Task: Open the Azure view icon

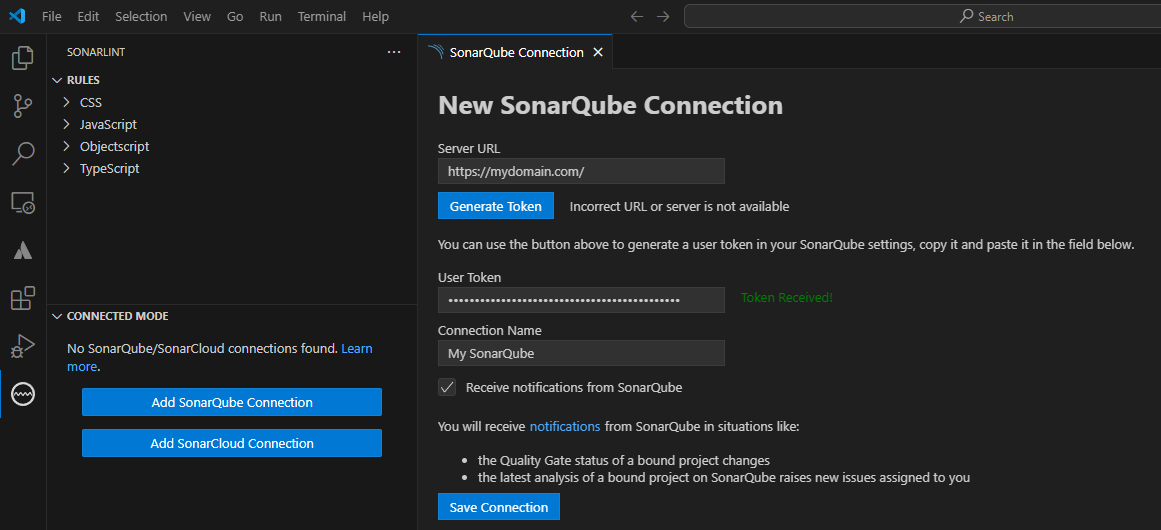Action: tap(23, 251)
